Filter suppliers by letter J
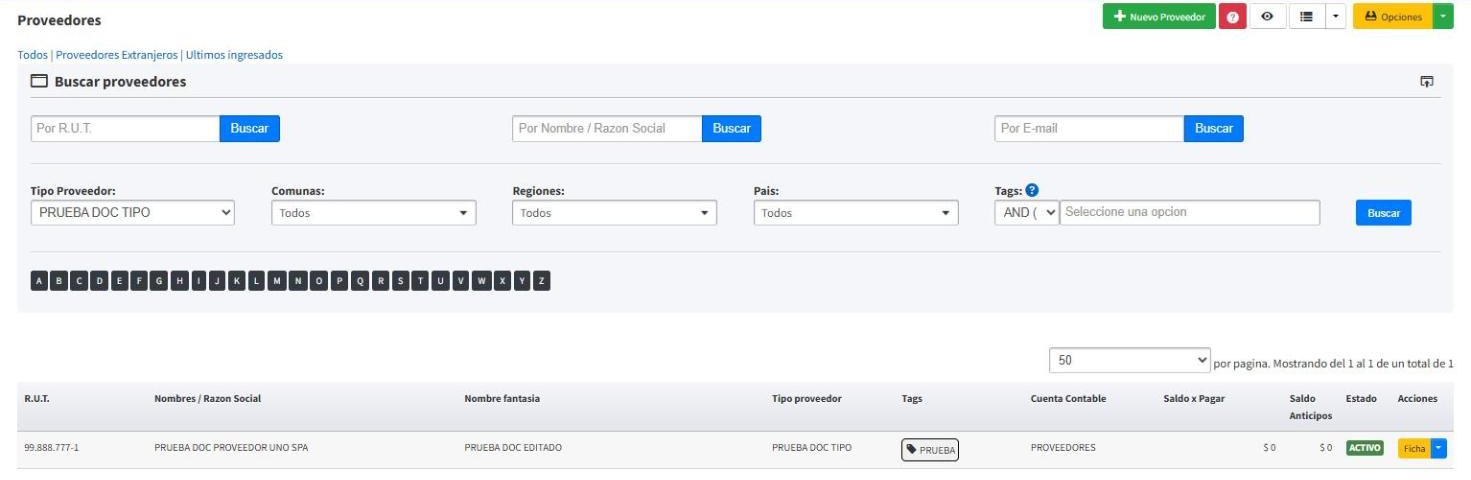Screen dimensions: 1471x480 pos(217,282)
